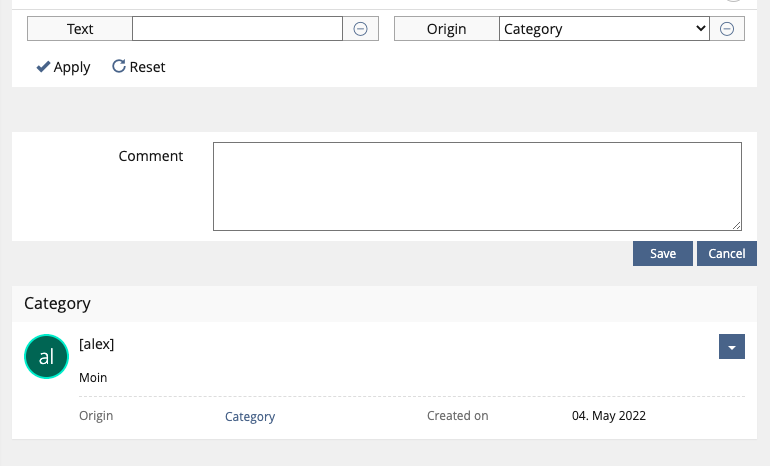Remove the Origin filter with its minus icon
This screenshot has height=466, width=770.
tap(727, 29)
